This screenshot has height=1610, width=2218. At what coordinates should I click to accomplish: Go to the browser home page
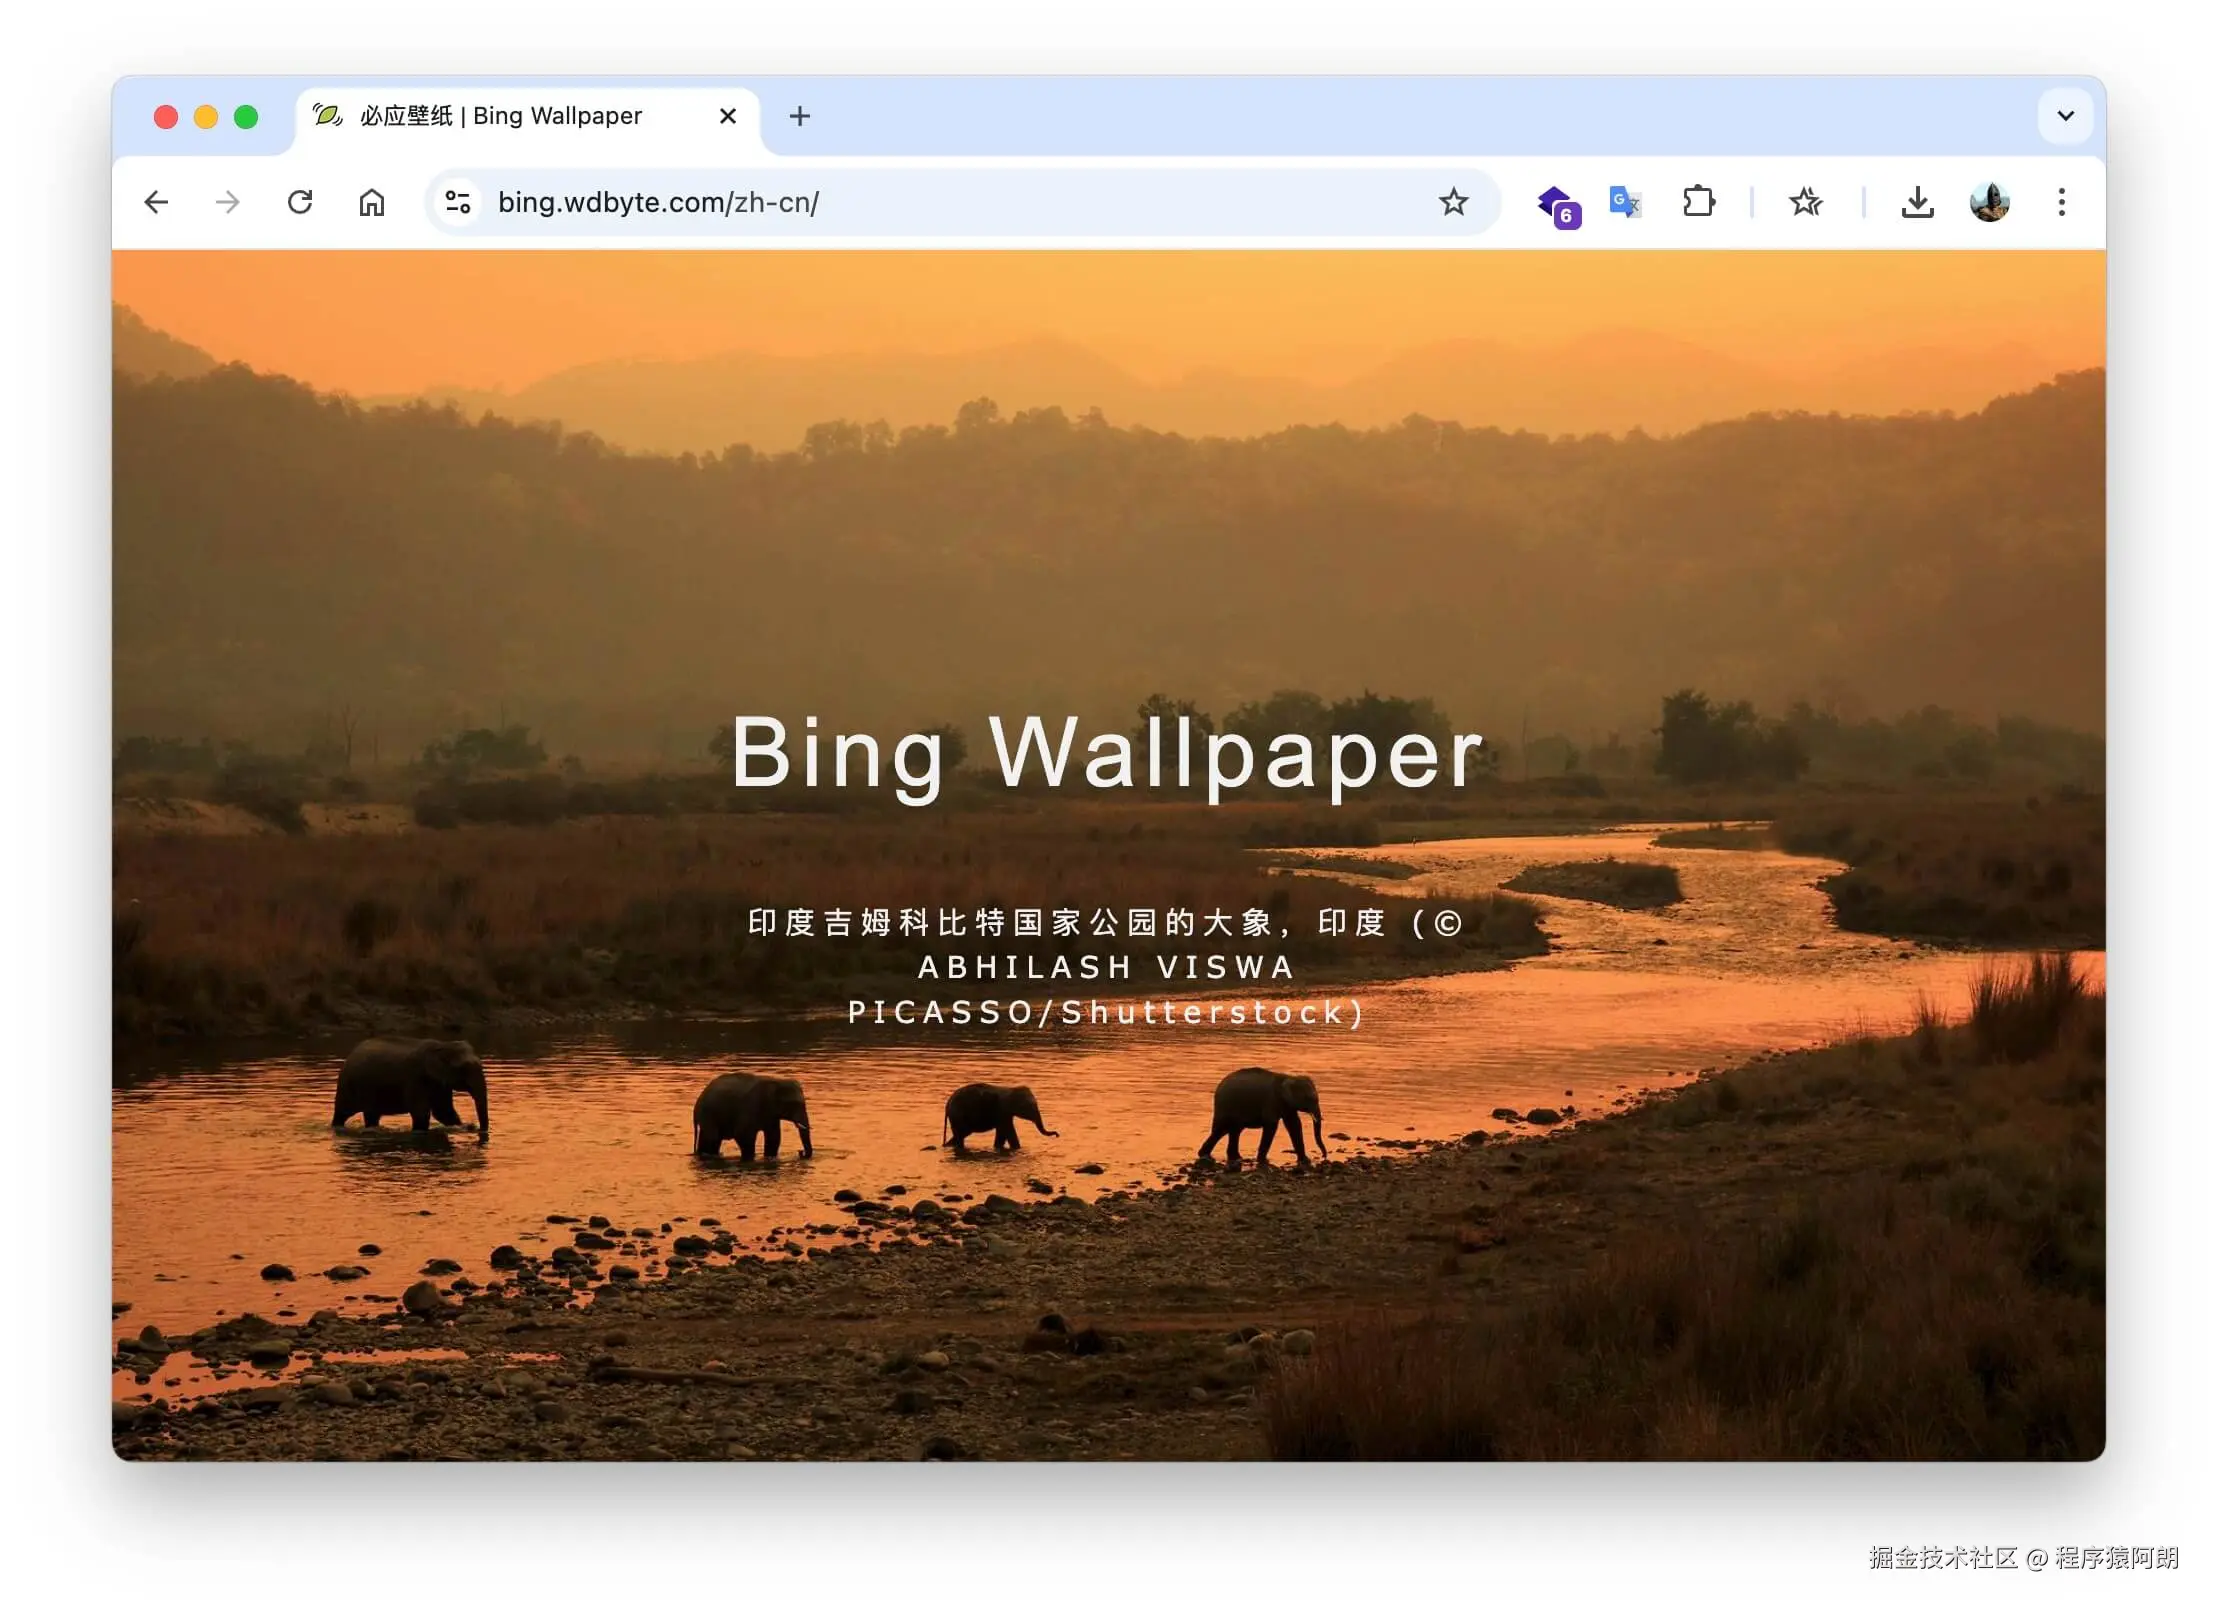[x=372, y=203]
